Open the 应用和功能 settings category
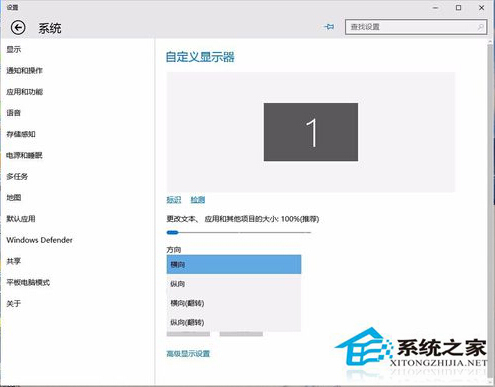Screen dimensions: 495x387 [x=24, y=92]
